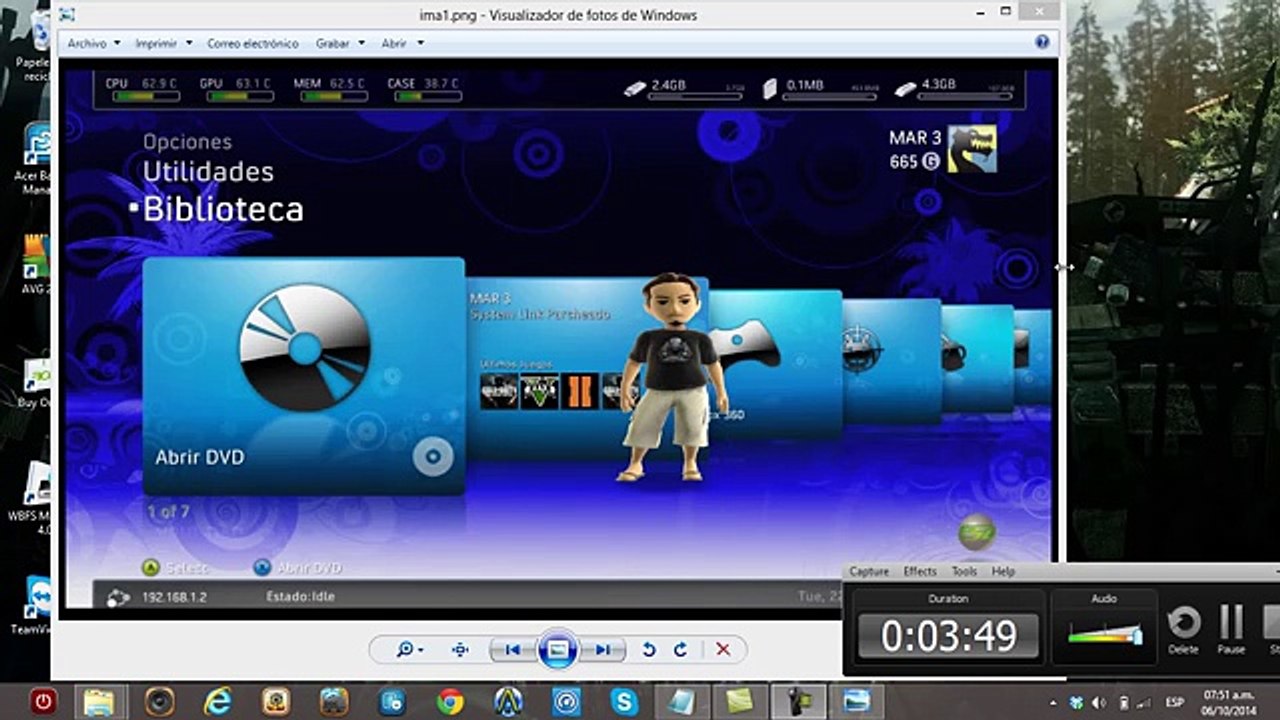Open File Explorer from the taskbar
The image size is (1280, 720).
coord(100,702)
